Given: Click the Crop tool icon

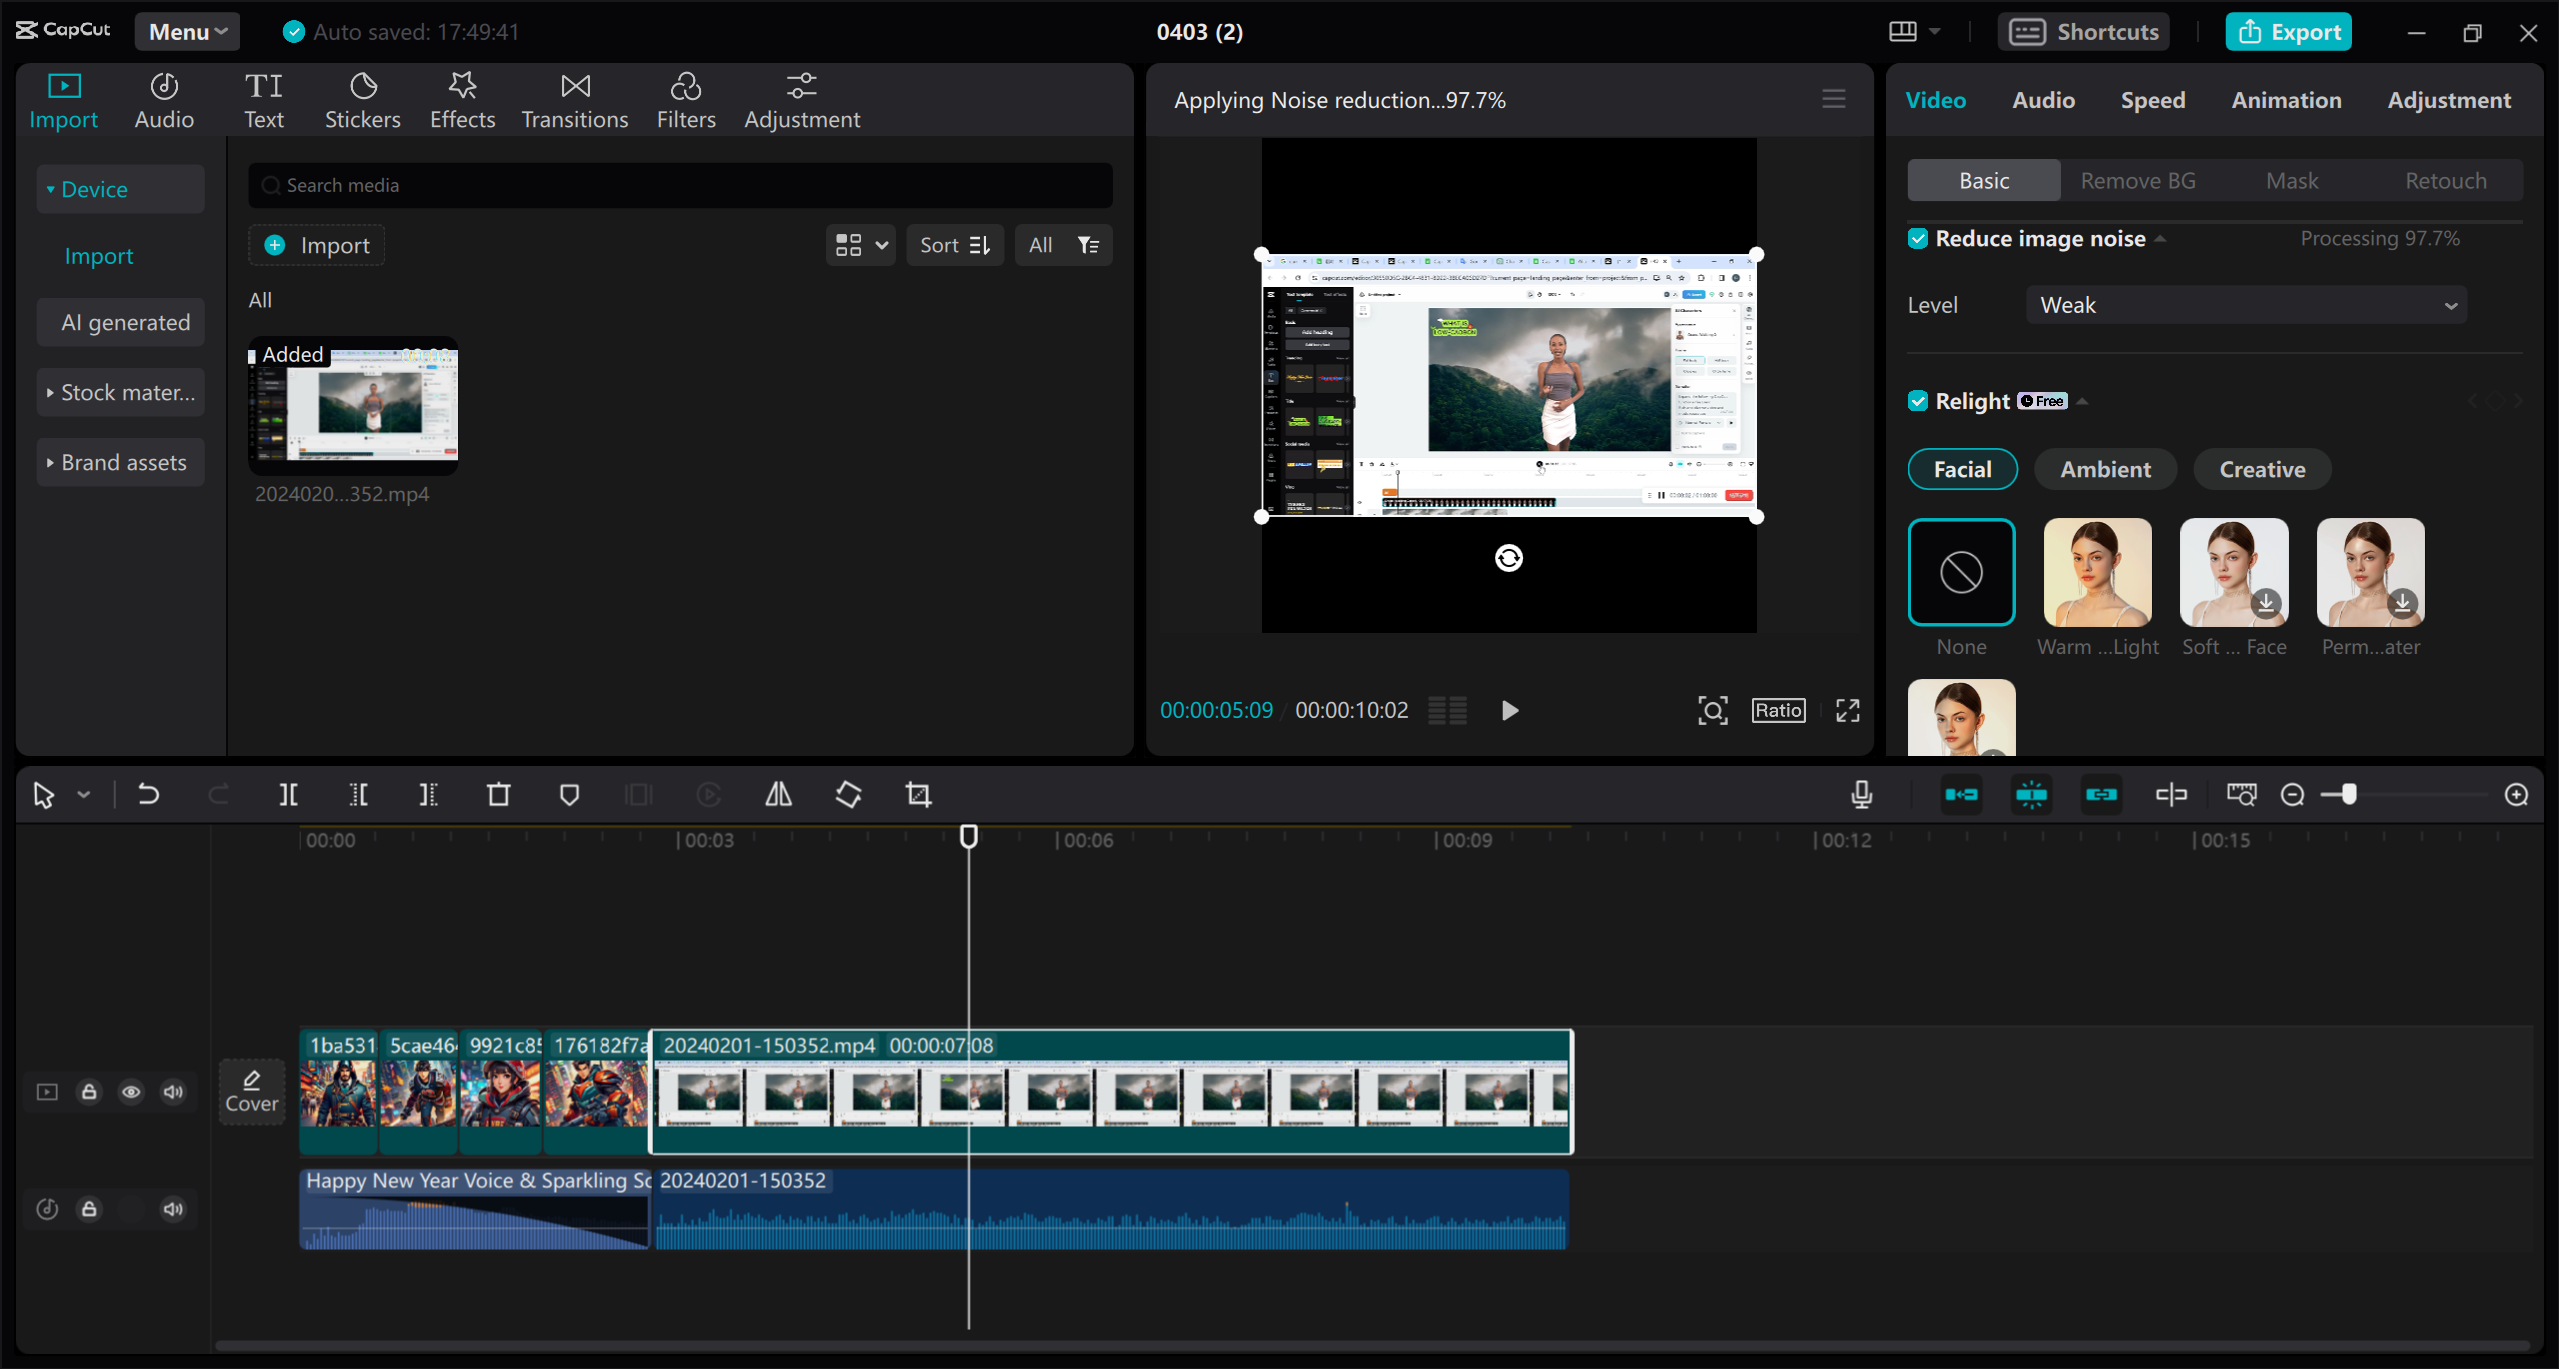Looking at the screenshot, I should 918,795.
